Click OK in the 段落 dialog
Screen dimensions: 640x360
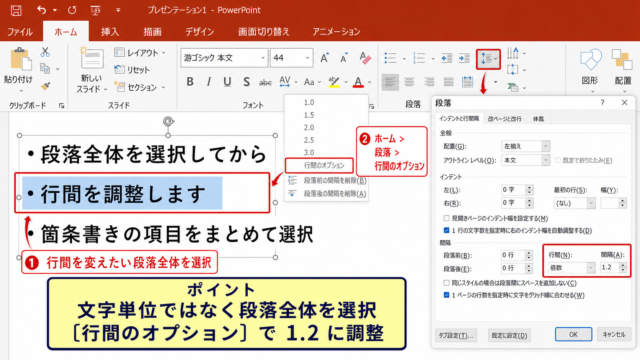pos(573,334)
